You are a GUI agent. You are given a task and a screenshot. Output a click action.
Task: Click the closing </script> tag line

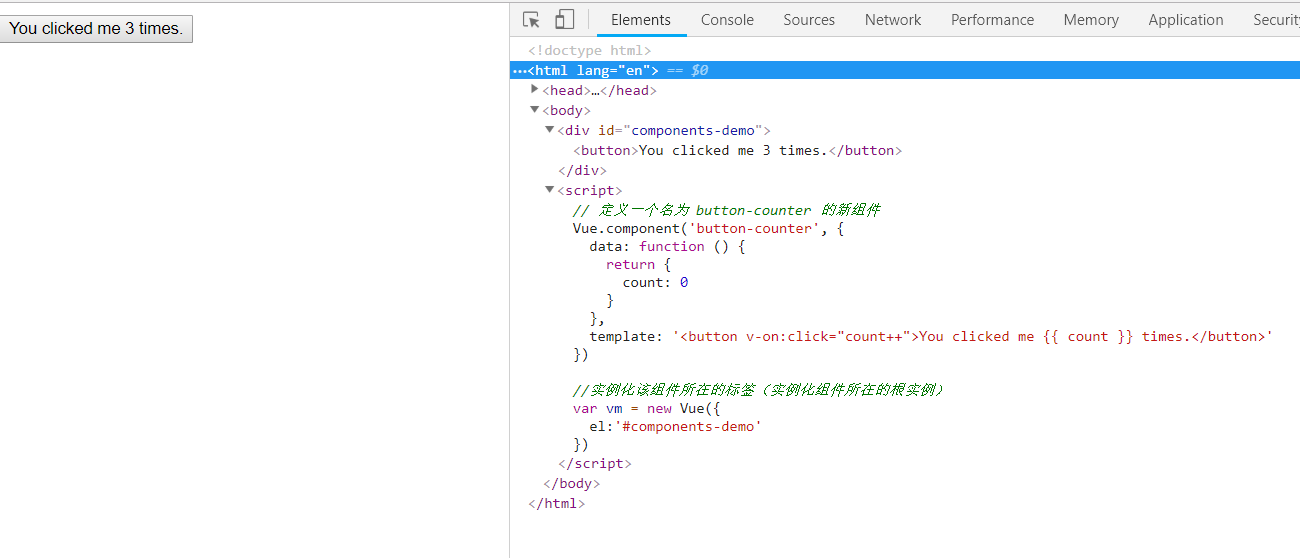point(595,464)
